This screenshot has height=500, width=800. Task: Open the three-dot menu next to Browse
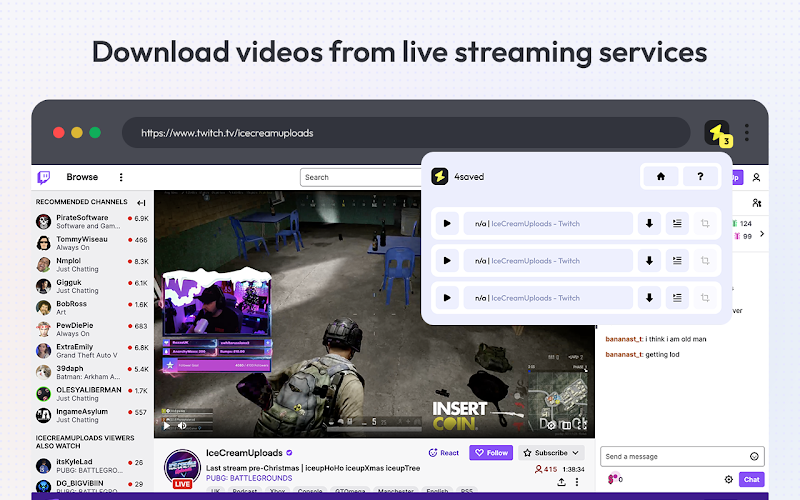pyautogui.click(x=121, y=177)
